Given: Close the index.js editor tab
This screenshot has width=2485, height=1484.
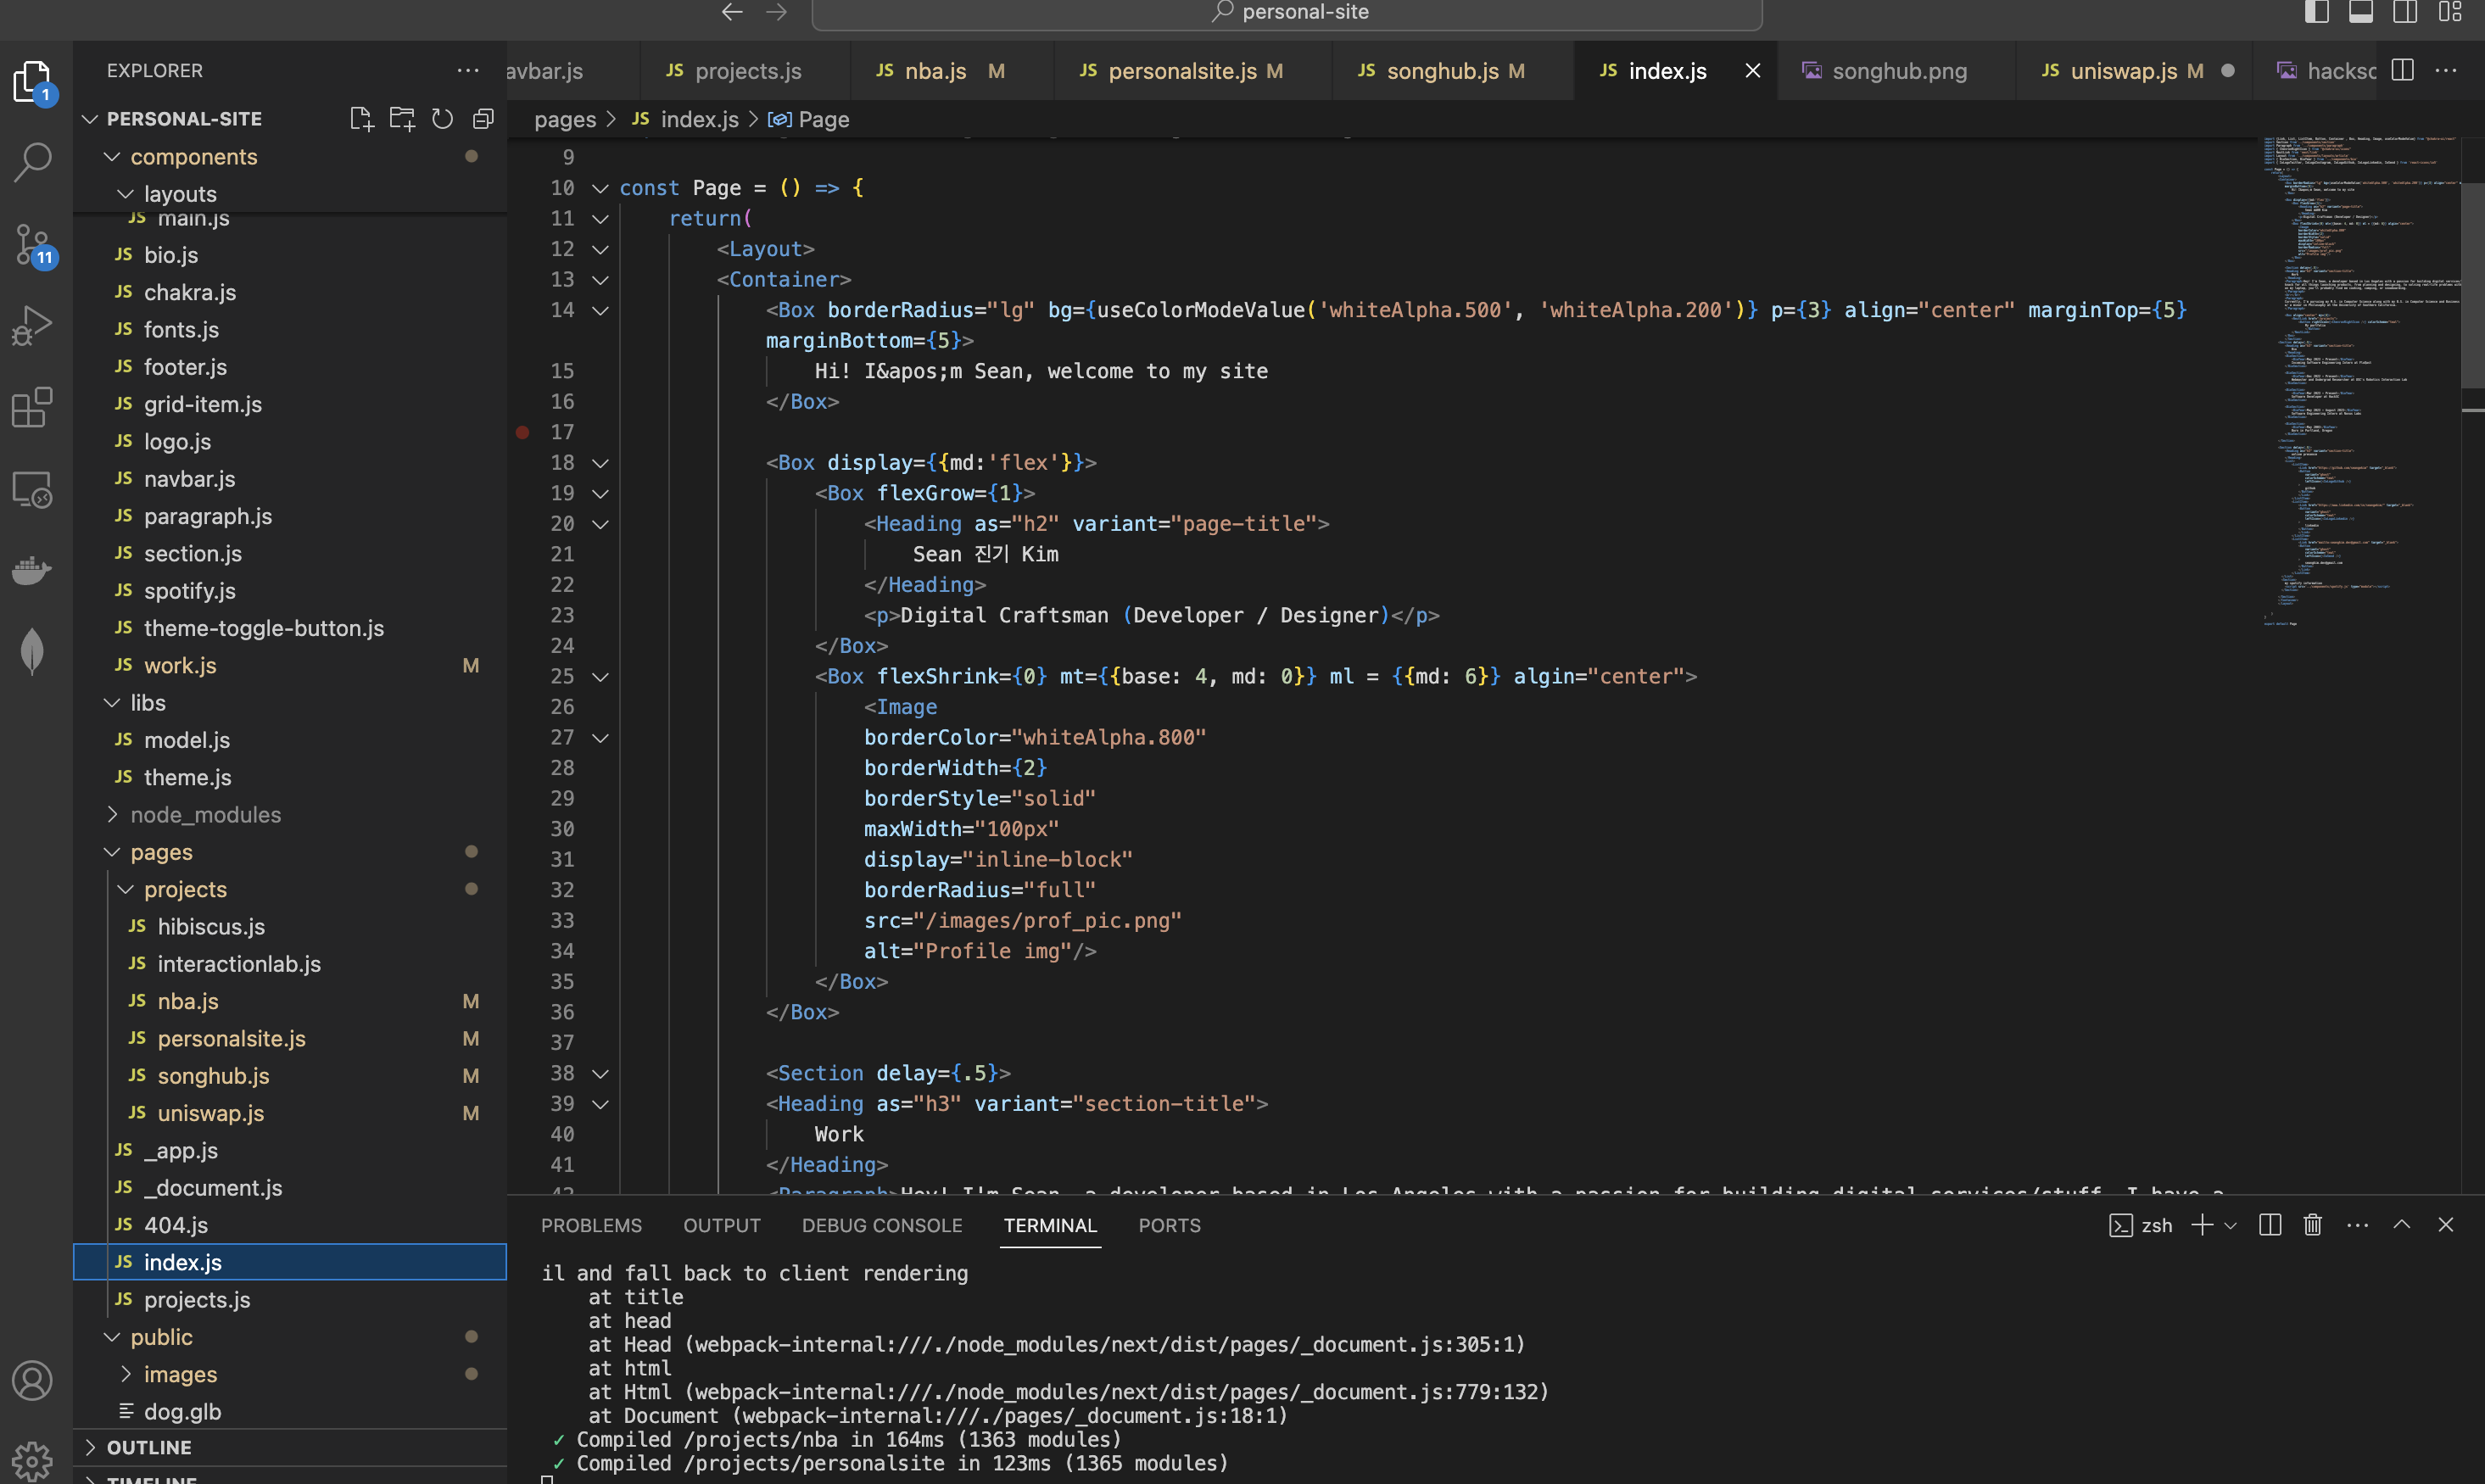Looking at the screenshot, I should pos(1752,71).
